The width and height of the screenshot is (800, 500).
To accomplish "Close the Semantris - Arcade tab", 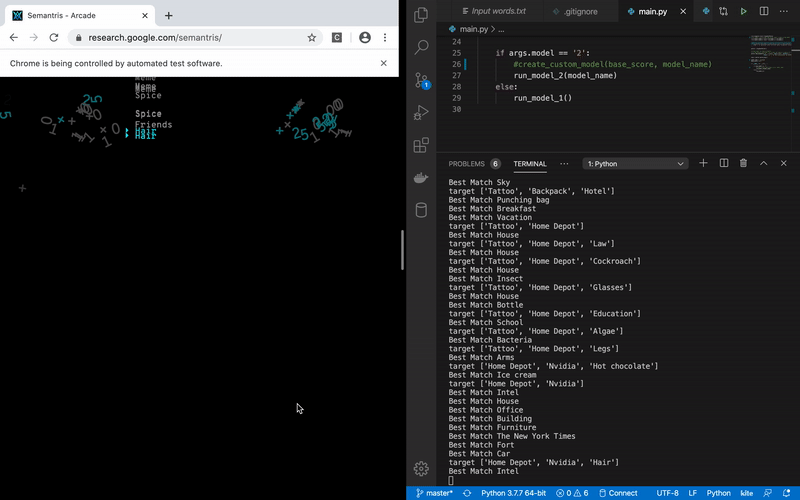I will (x=145, y=15).
